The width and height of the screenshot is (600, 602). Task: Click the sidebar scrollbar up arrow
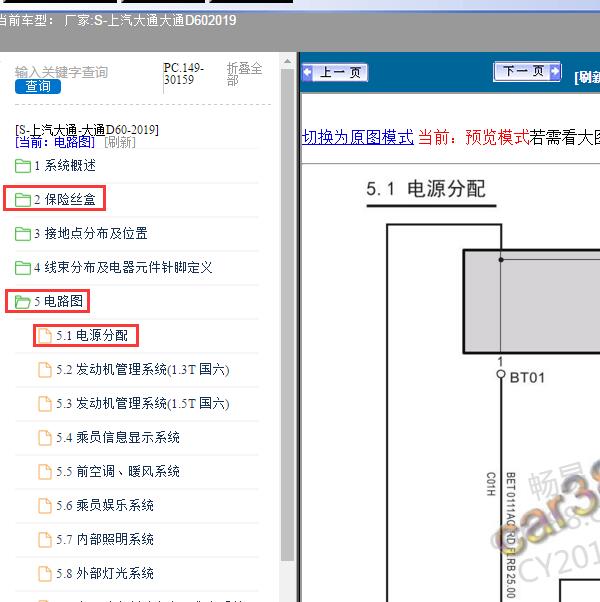[x=287, y=61]
